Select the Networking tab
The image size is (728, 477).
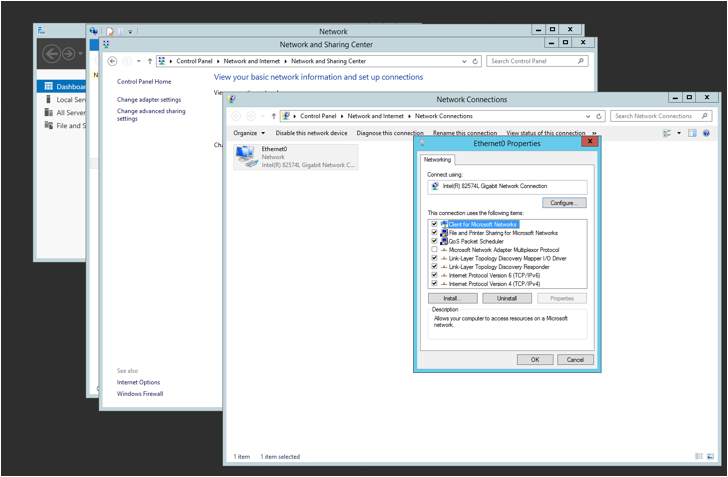click(x=437, y=159)
